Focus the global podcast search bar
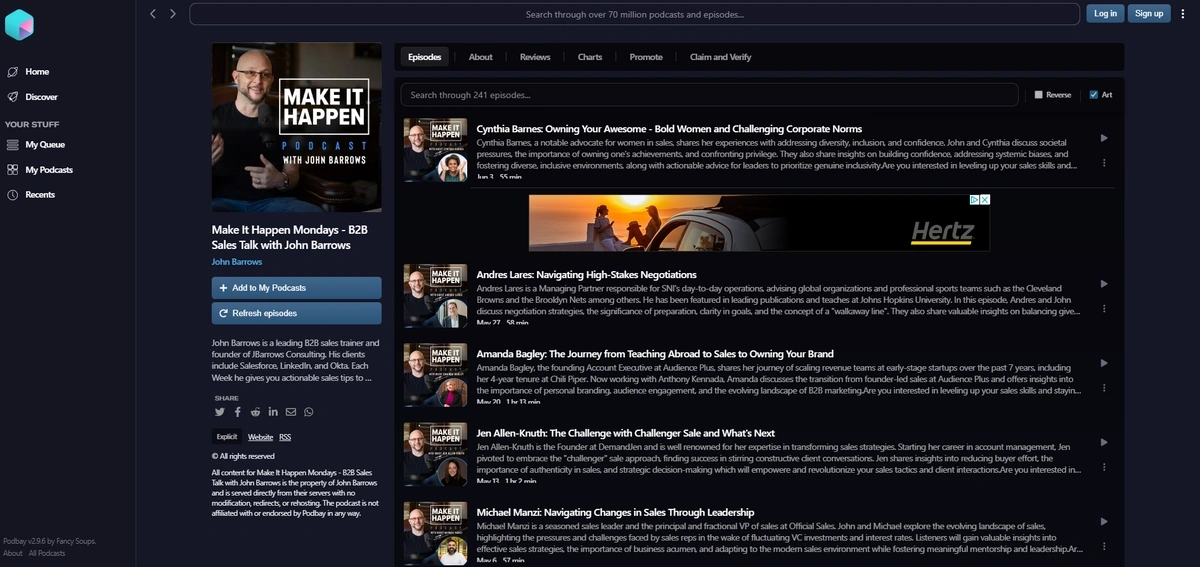This screenshot has height=567, width=1200. 635,14
